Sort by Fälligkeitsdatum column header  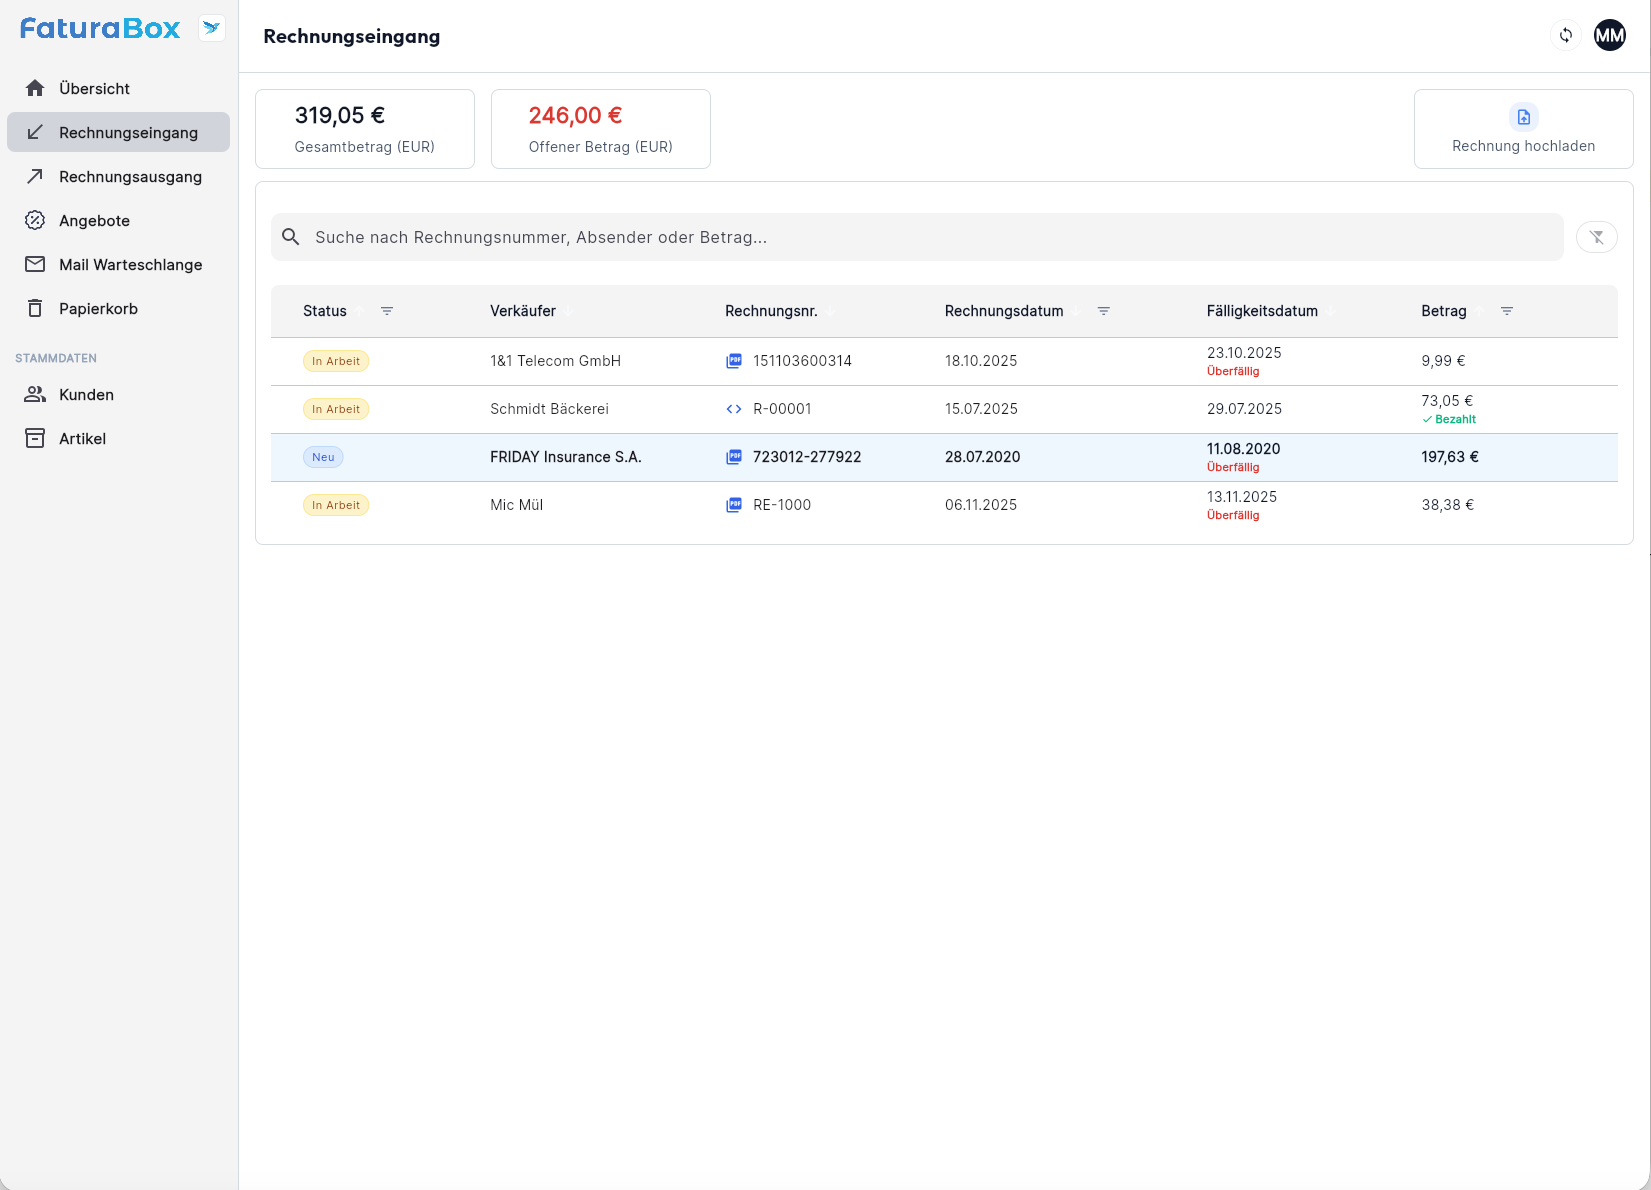[1261, 311]
